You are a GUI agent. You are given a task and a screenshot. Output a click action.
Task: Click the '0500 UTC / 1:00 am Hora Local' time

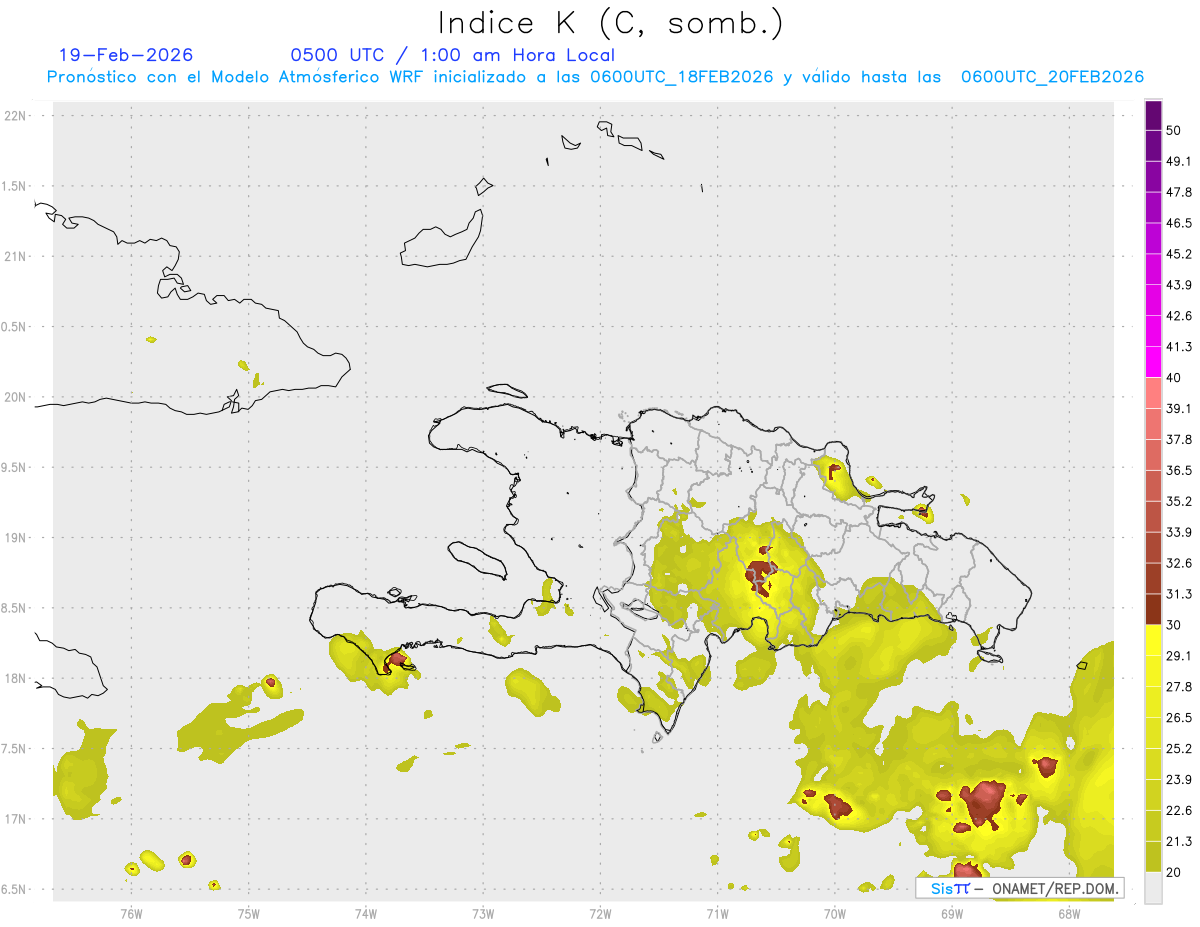(452, 55)
